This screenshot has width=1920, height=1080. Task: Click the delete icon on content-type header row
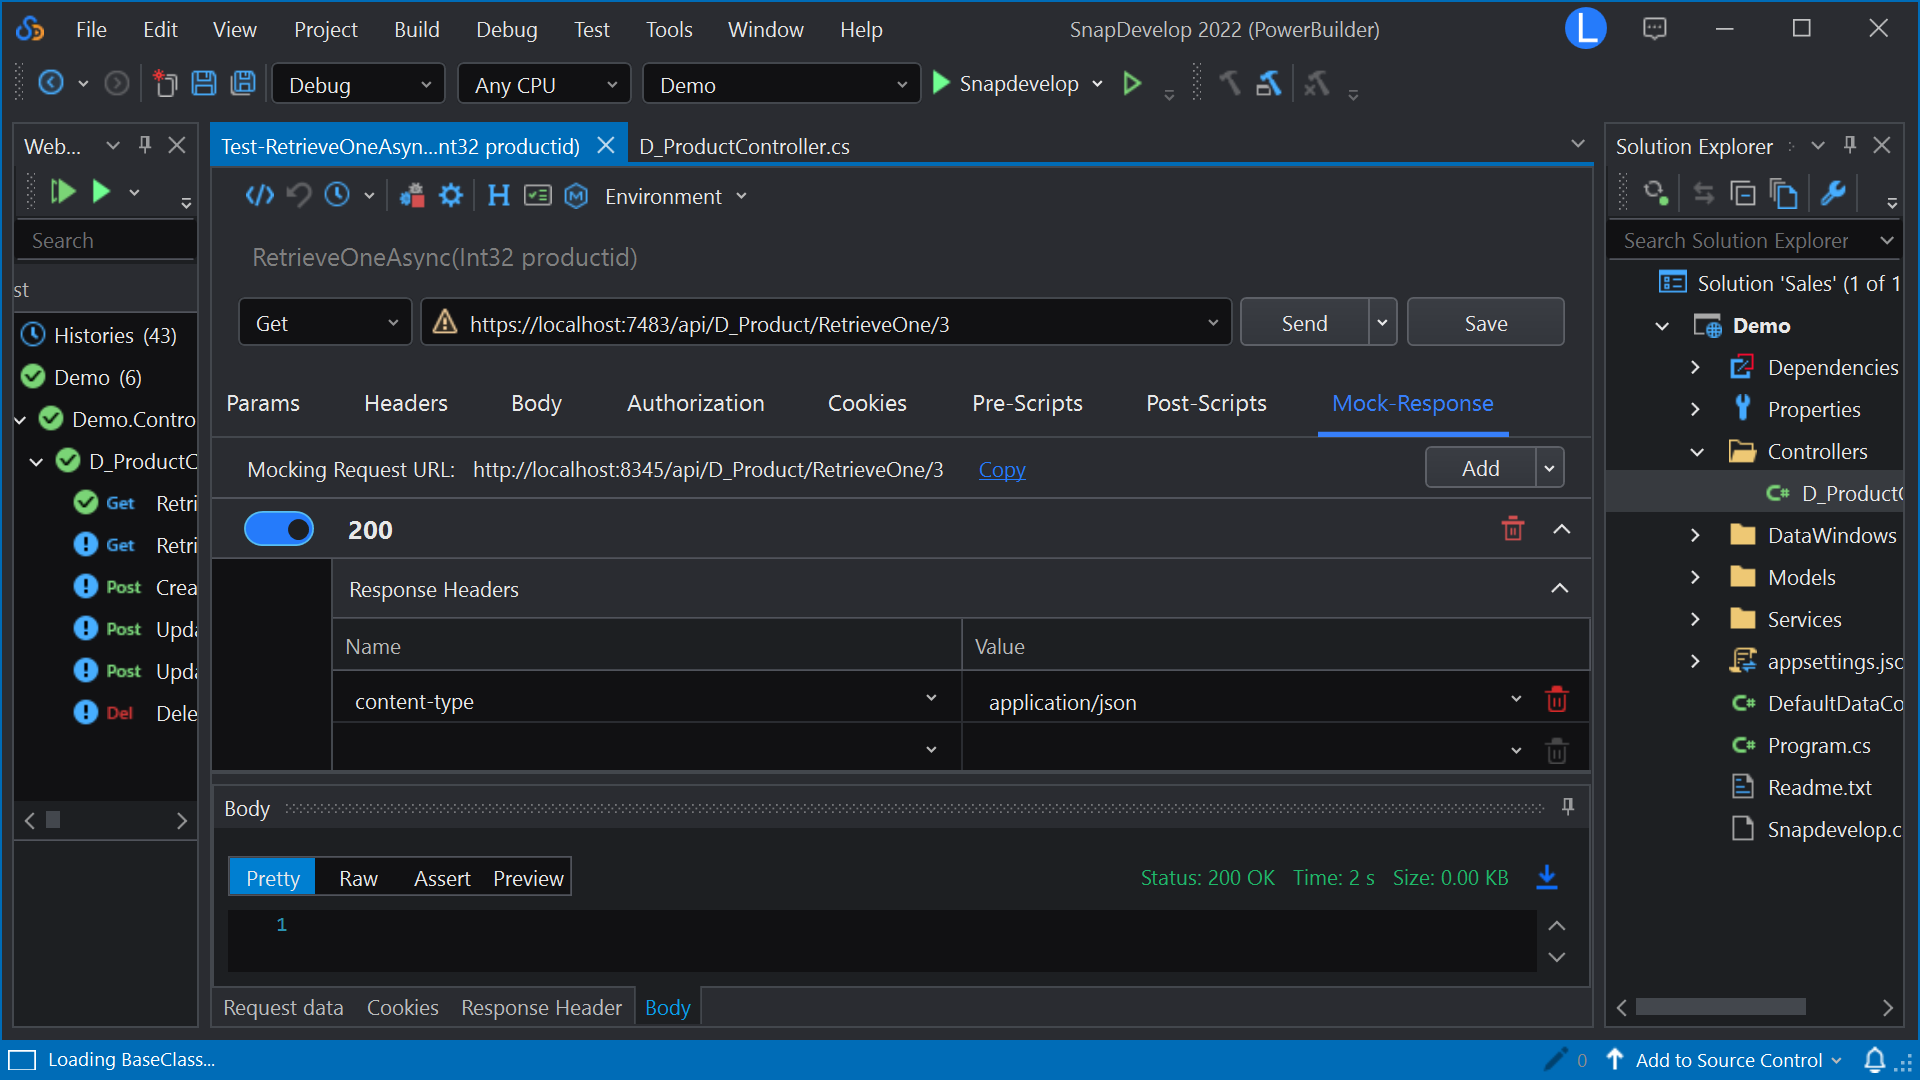point(1556,700)
